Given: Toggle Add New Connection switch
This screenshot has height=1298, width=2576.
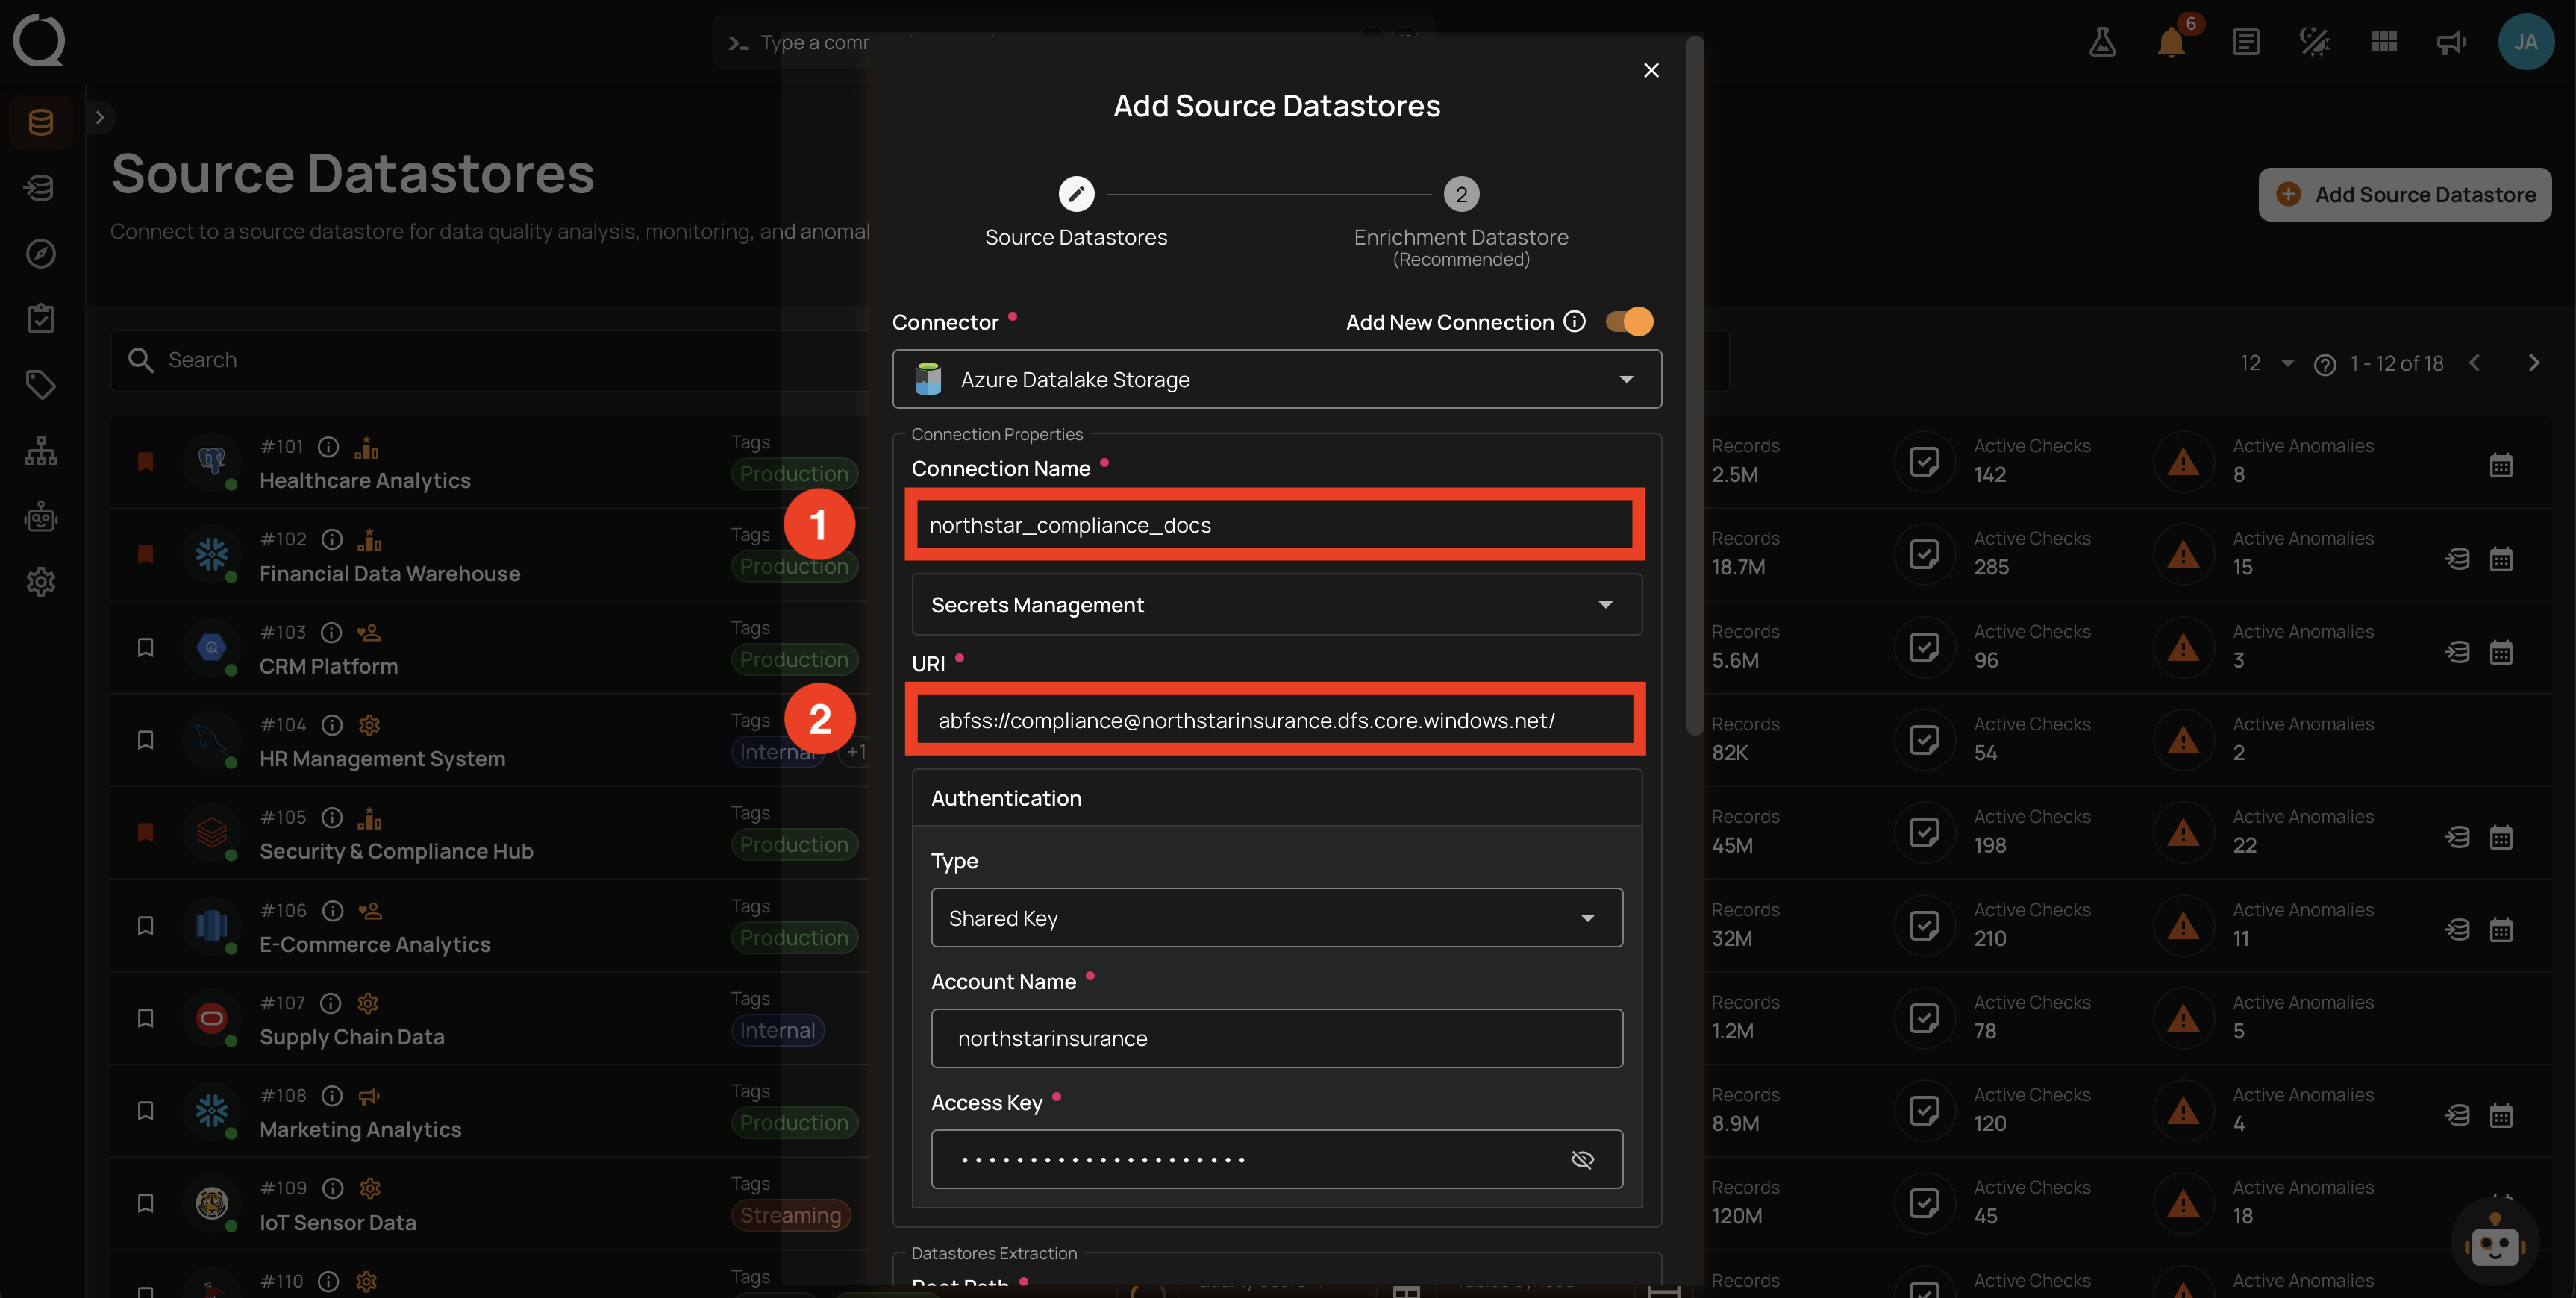Looking at the screenshot, I should coord(1629,321).
